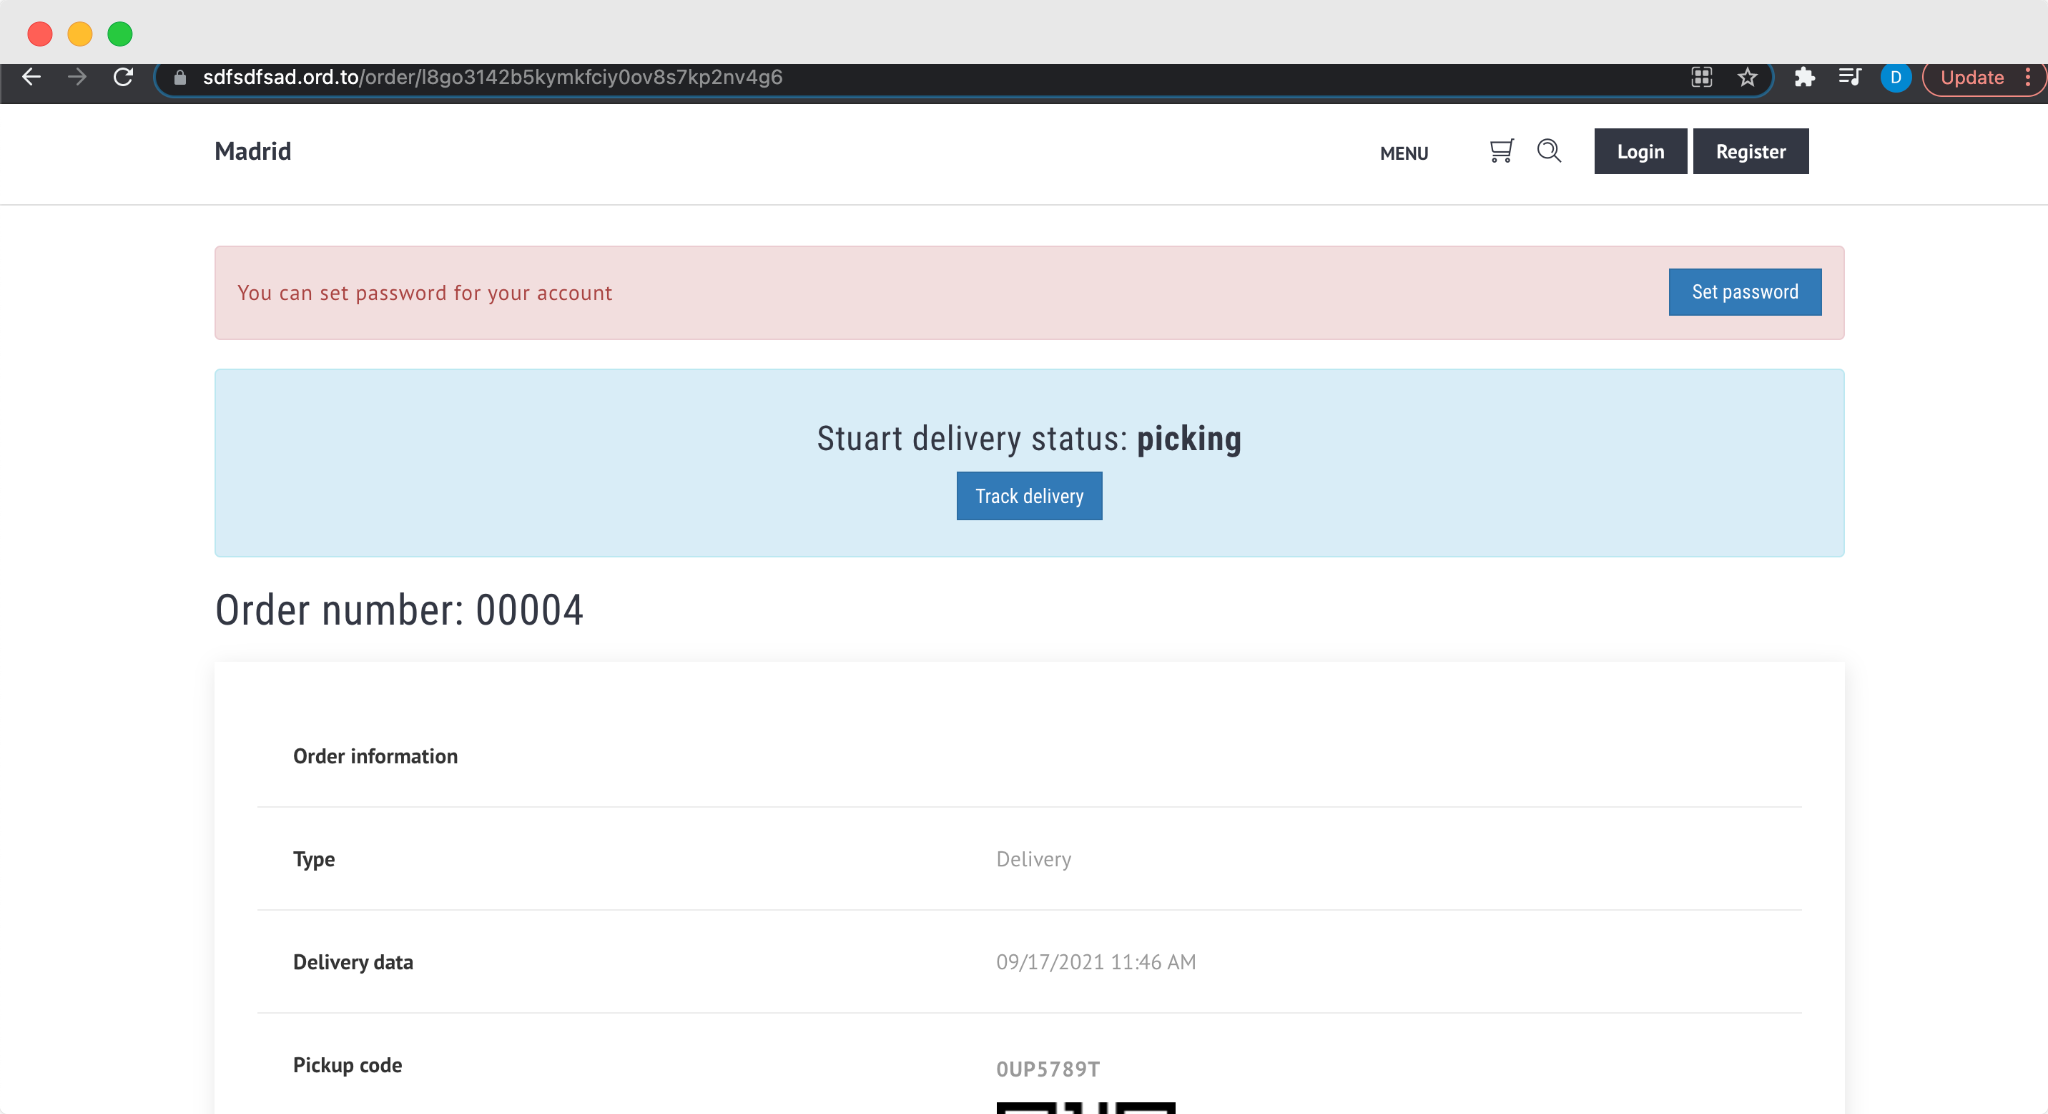The height and width of the screenshot is (1114, 2048).
Task: Click the Stuart delivery status text
Action: [x=1029, y=438]
